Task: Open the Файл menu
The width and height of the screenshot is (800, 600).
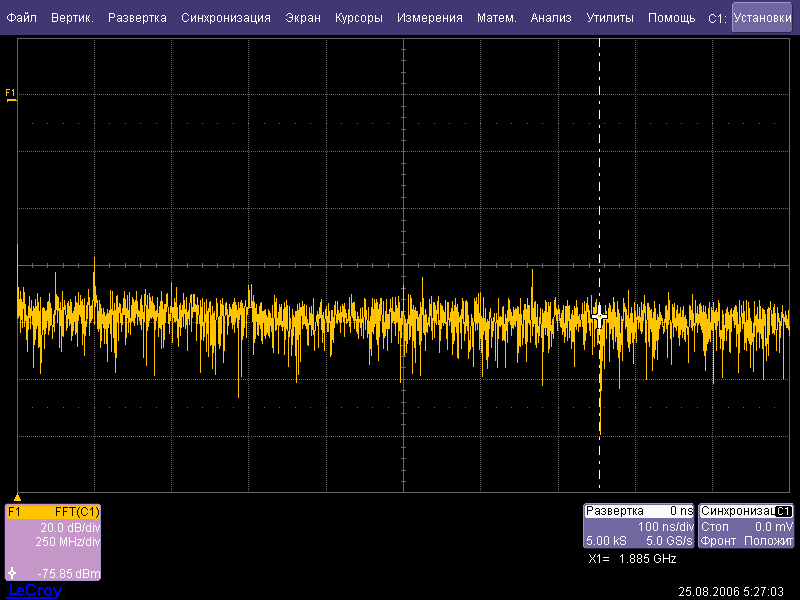Action: (22, 18)
